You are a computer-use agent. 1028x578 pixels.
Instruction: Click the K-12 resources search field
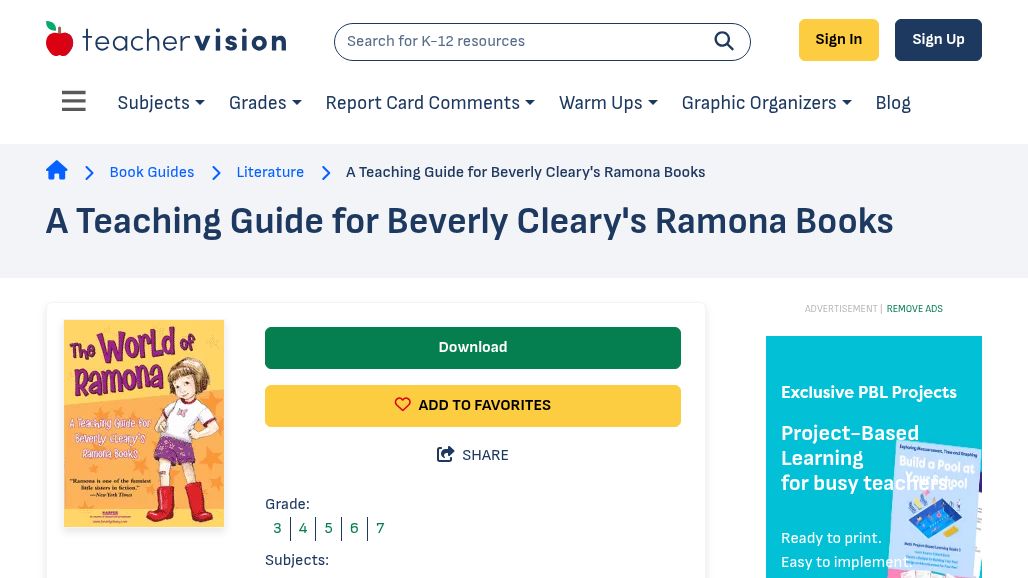pos(520,42)
